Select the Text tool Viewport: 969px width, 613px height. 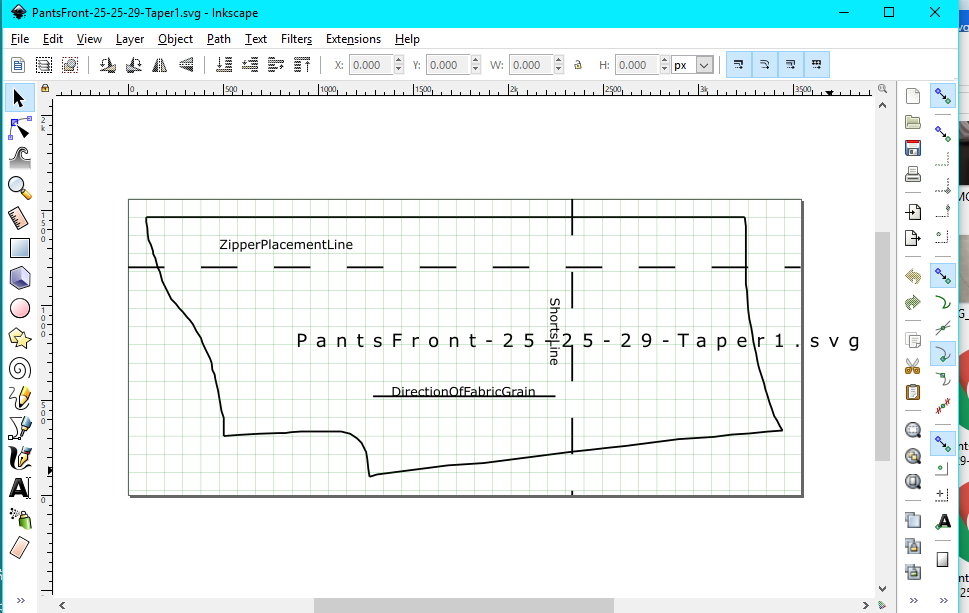pos(19,487)
